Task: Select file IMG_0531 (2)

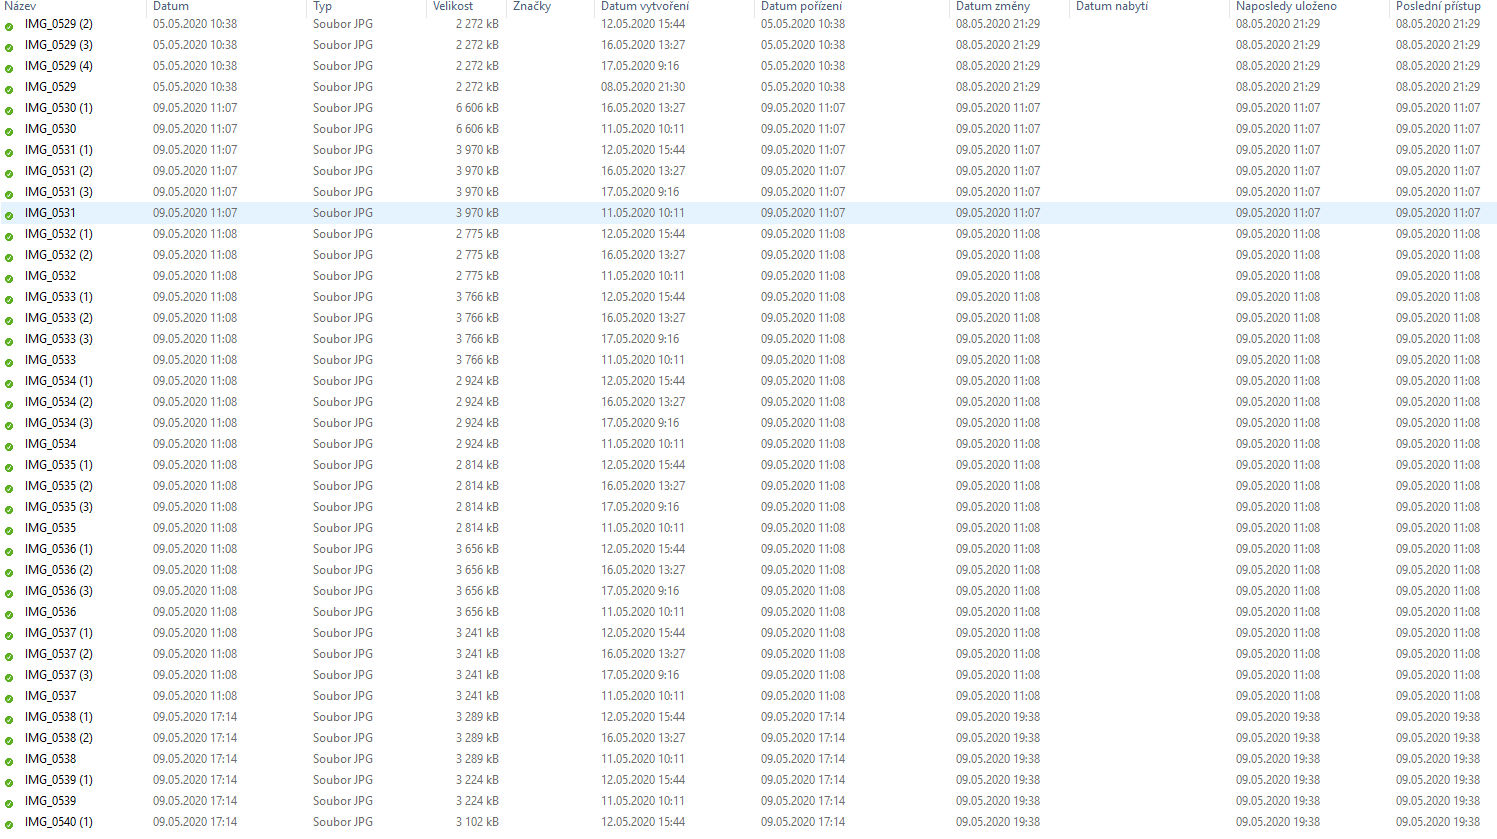Action: pos(58,171)
